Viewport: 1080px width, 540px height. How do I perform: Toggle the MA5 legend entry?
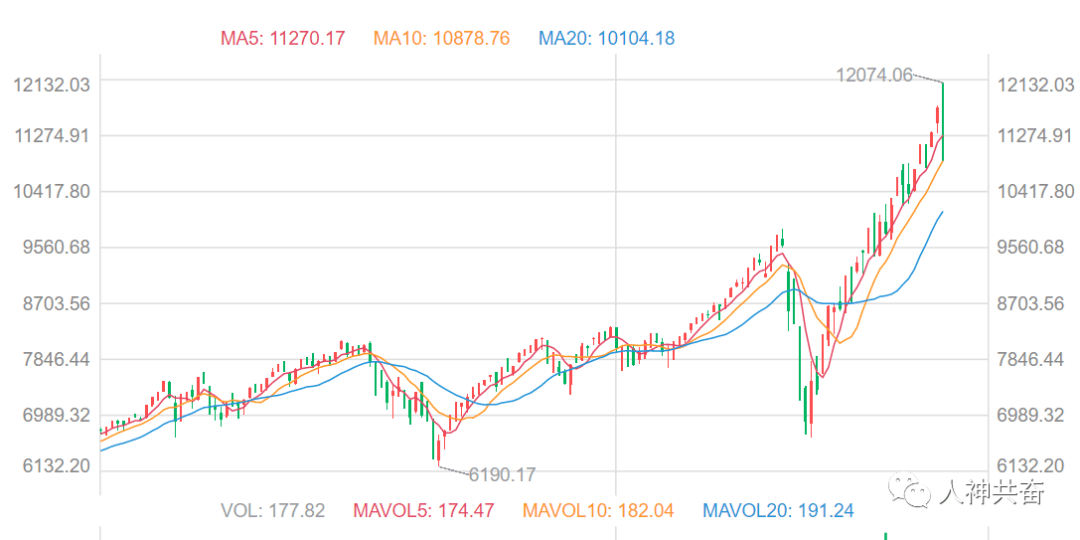click(x=282, y=39)
